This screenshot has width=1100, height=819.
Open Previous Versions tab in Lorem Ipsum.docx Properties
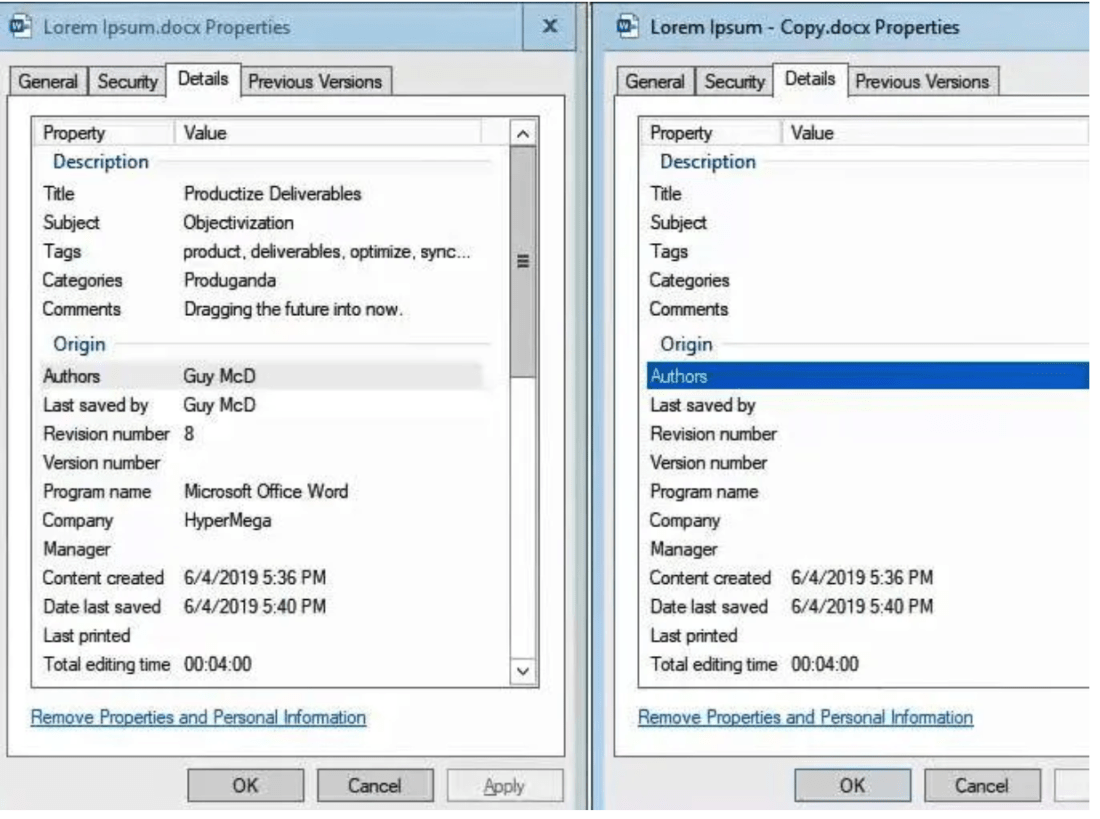tap(315, 81)
